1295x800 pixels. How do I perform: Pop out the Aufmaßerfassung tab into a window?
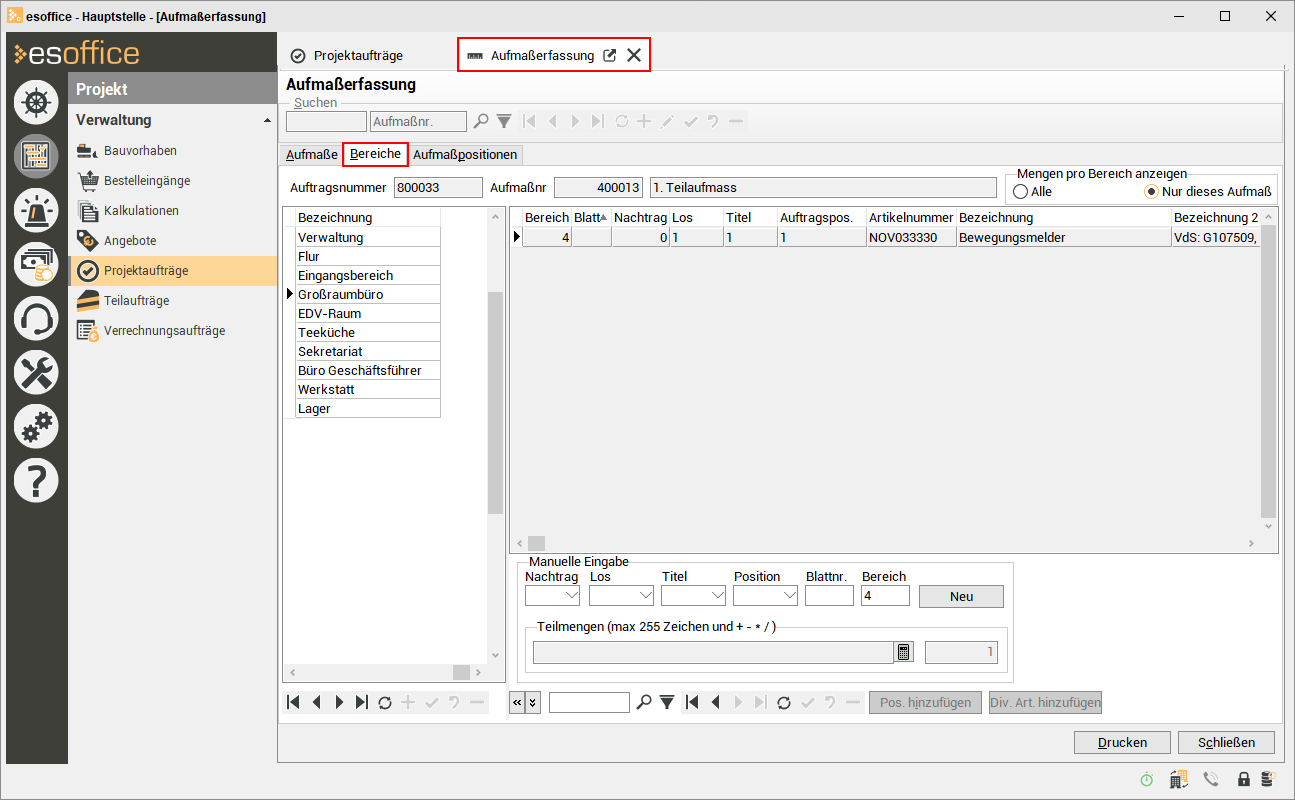[x=610, y=55]
